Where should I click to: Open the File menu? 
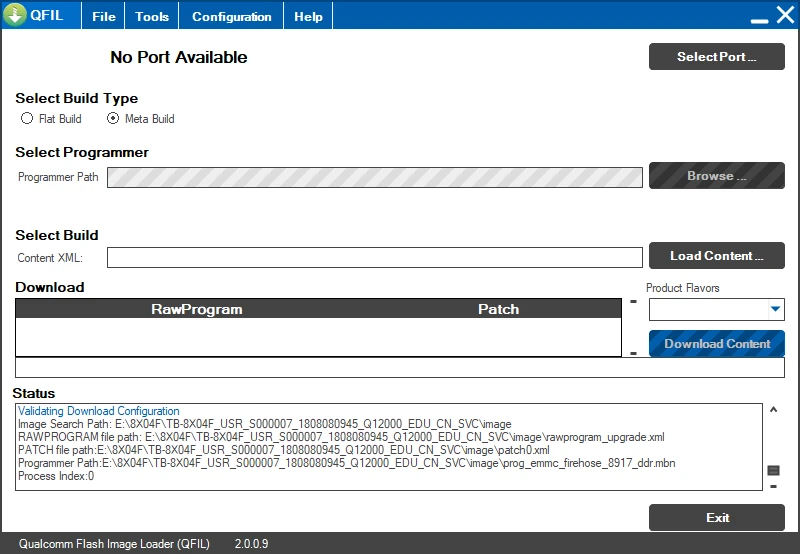104,17
